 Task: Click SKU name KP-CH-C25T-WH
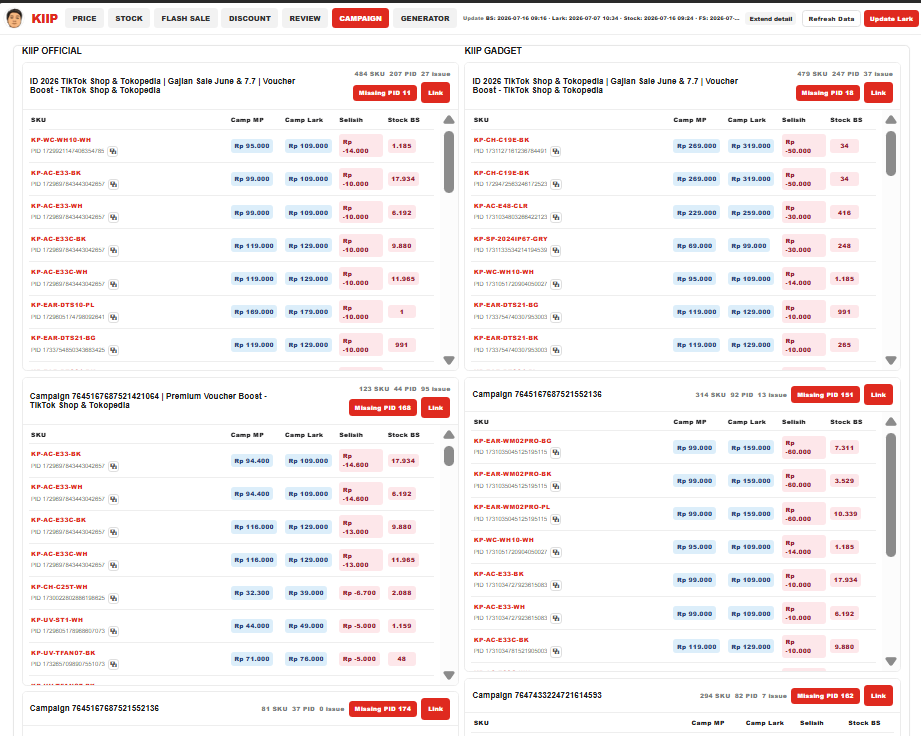59,587
